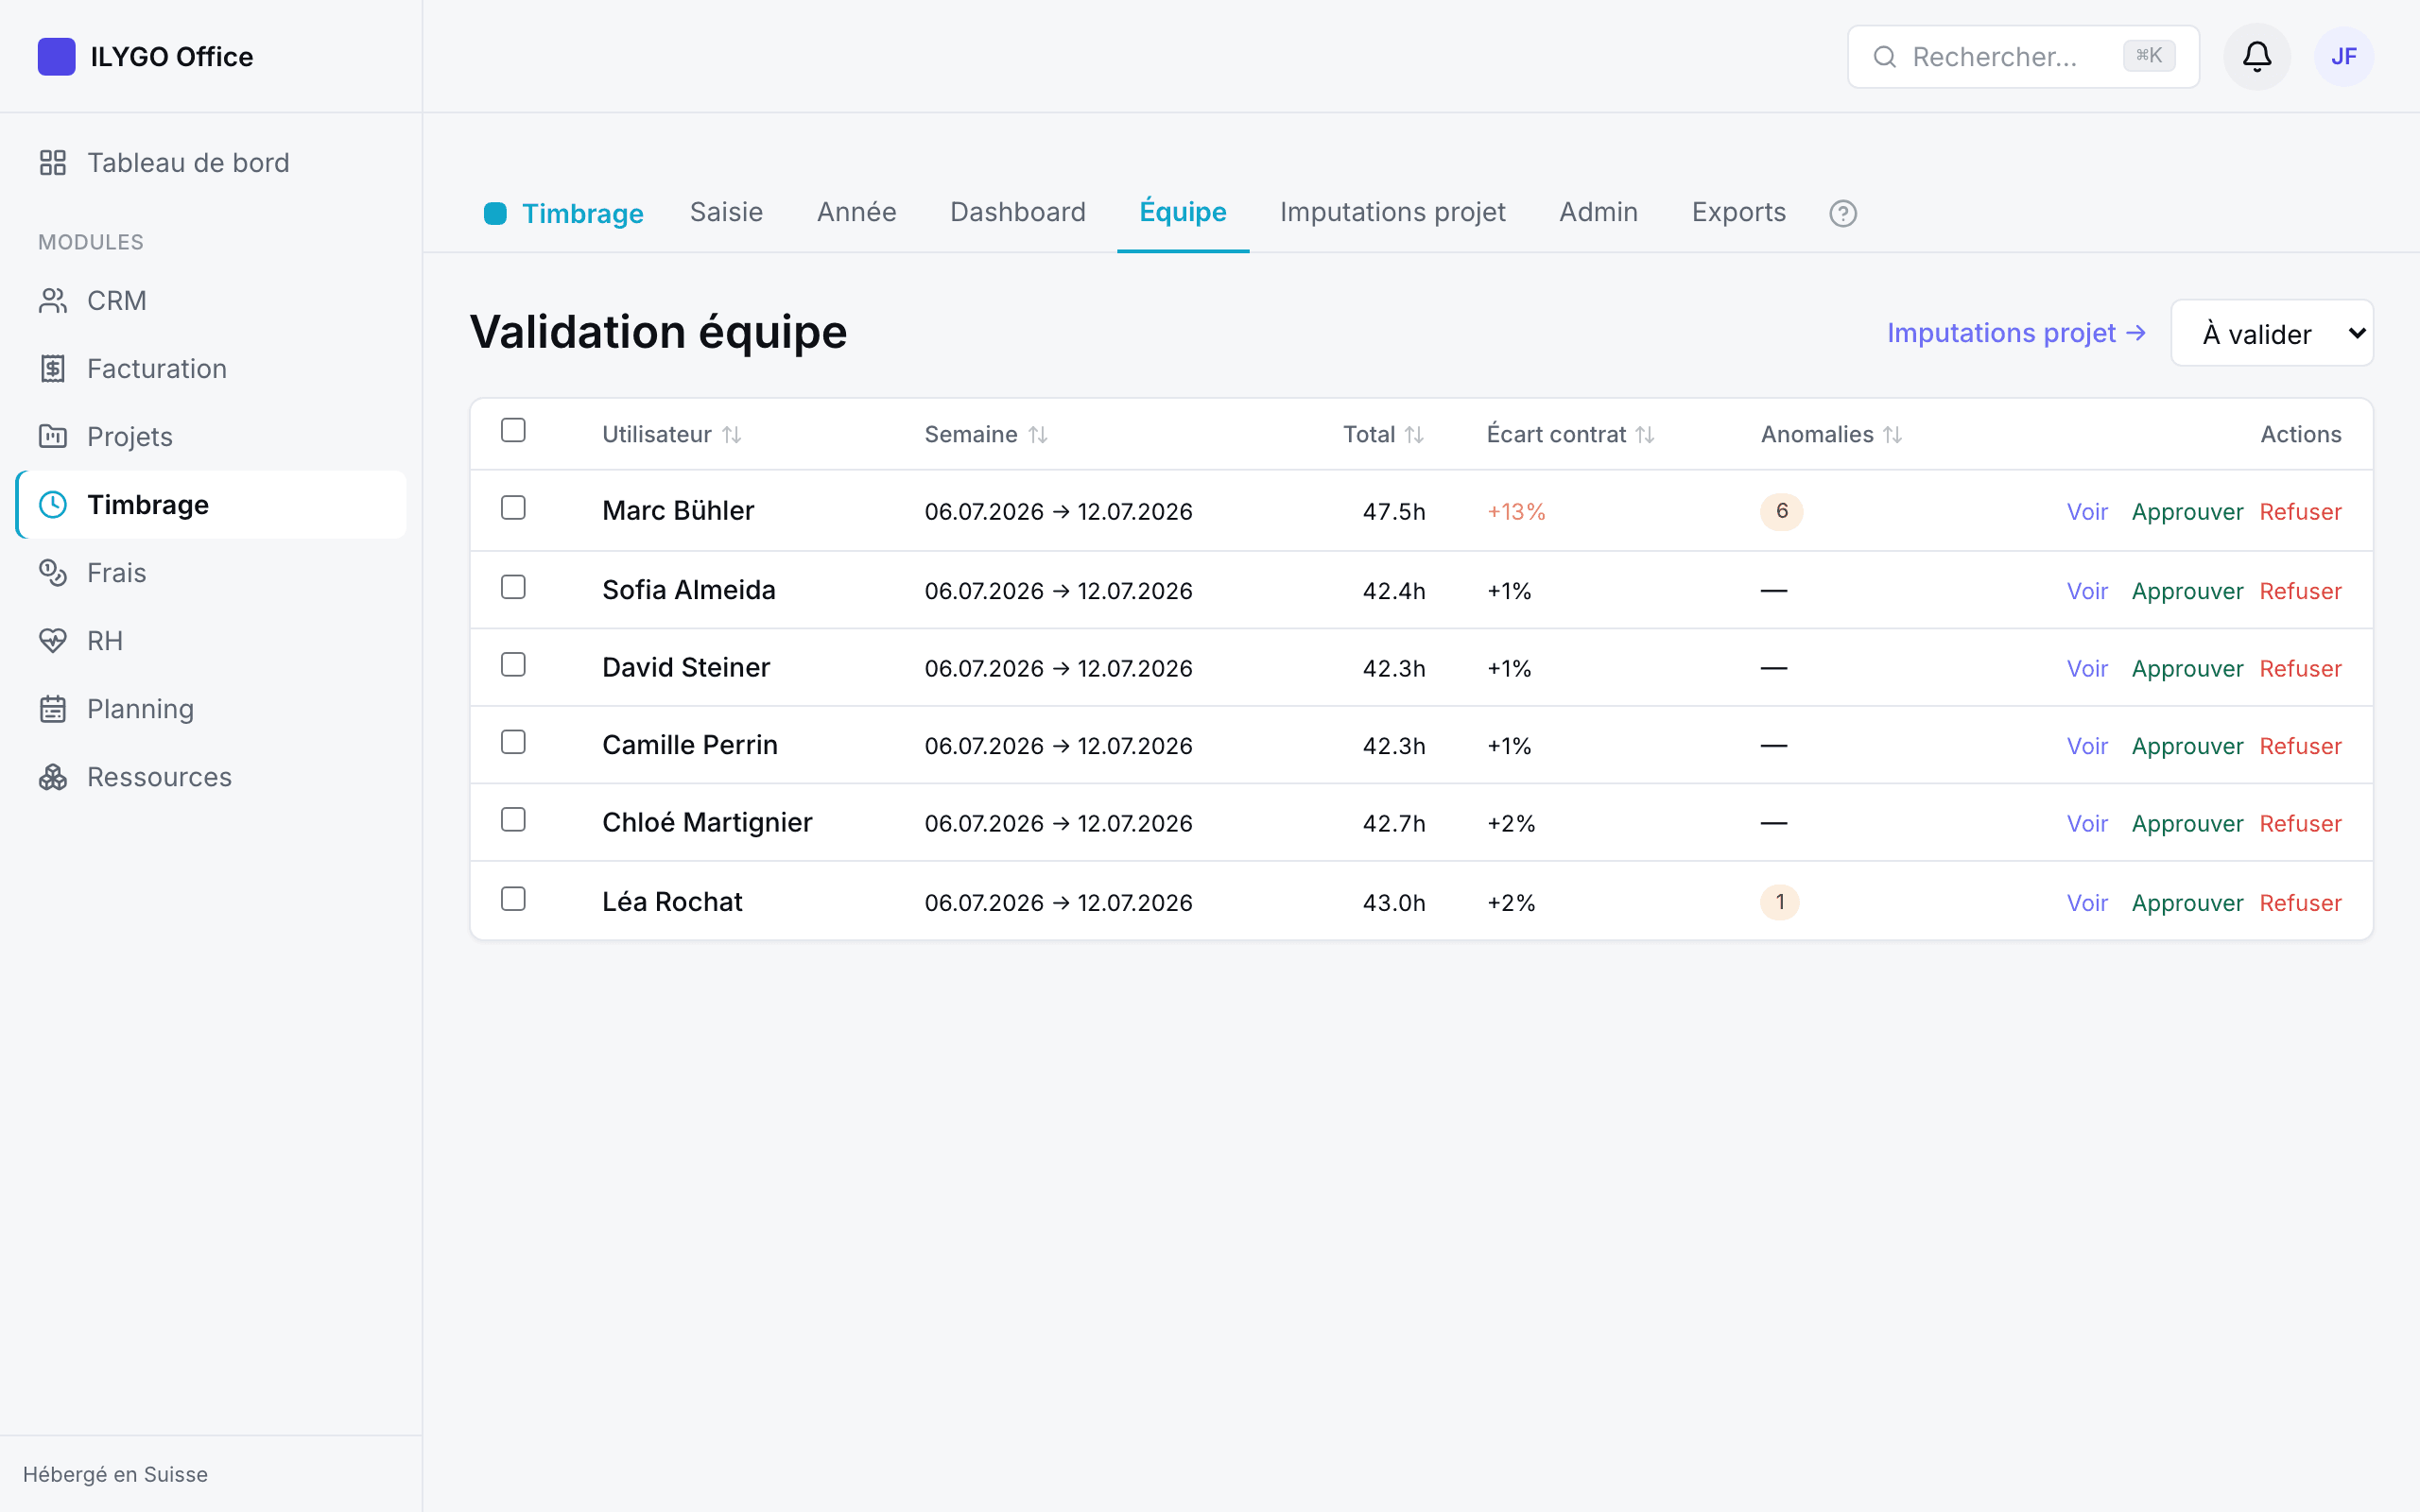
Task: Open Ressources cubes icon
Action: 53,776
